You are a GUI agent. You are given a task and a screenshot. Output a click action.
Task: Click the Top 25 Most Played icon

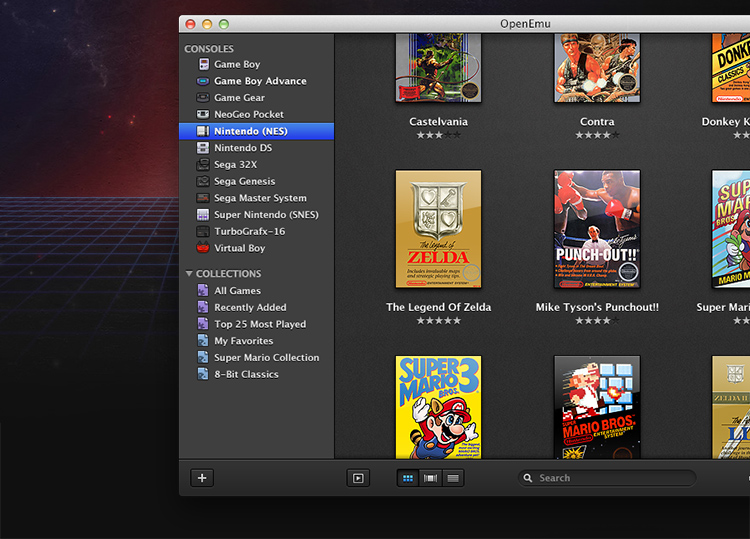click(x=203, y=324)
